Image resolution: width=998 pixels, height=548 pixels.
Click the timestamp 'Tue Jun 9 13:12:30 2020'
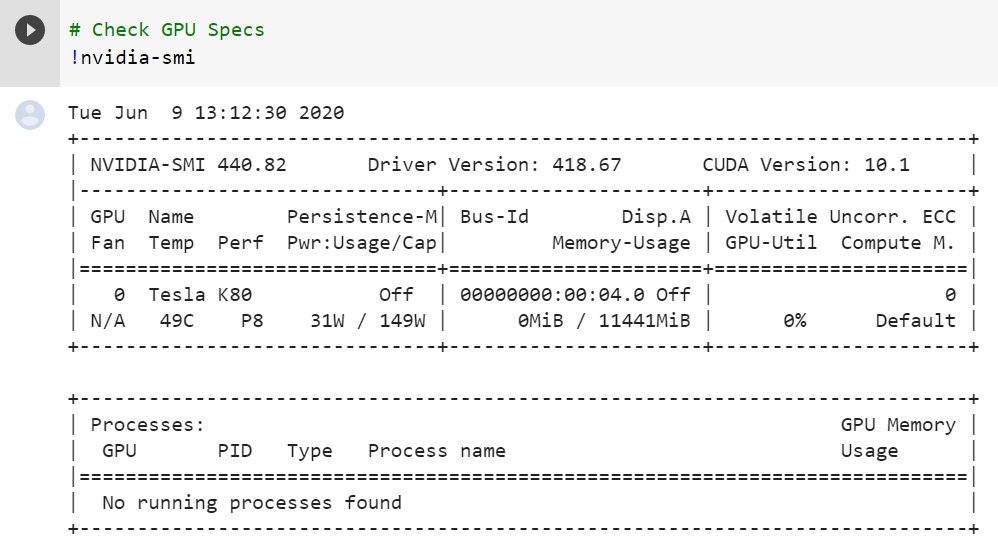click(206, 113)
